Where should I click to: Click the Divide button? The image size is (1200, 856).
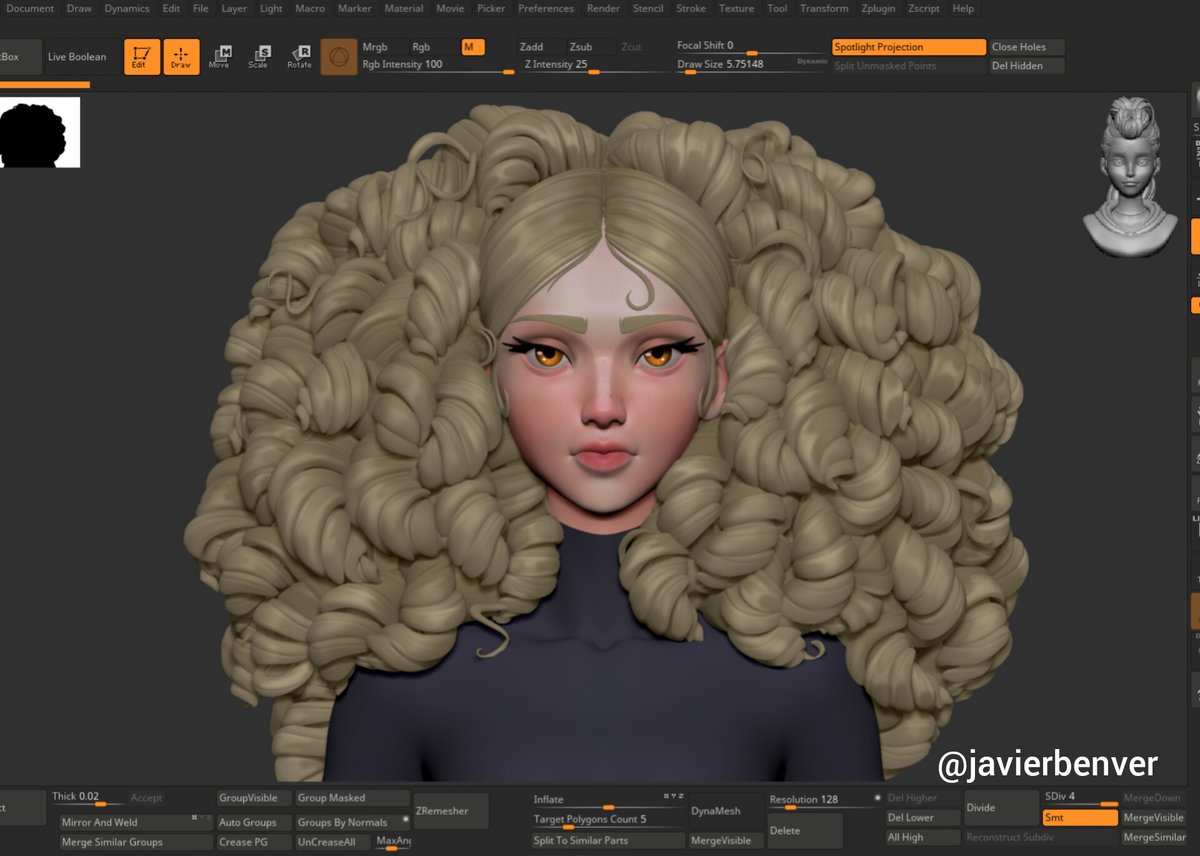click(1001, 808)
